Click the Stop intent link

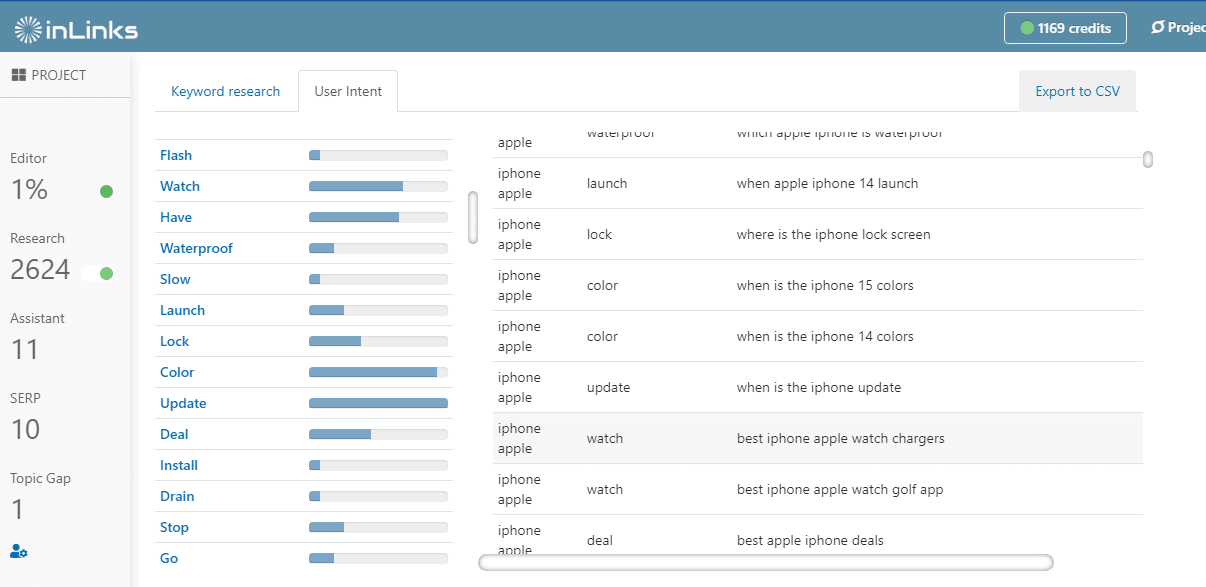(174, 527)
